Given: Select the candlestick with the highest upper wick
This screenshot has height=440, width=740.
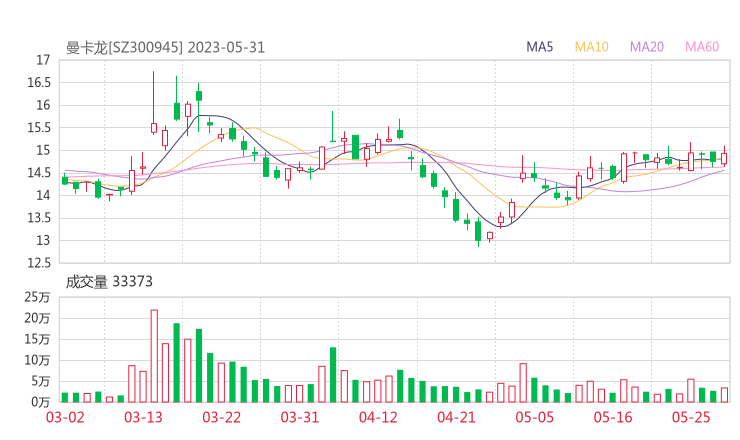Looking at the screenshot, I should tap(154, 127).
